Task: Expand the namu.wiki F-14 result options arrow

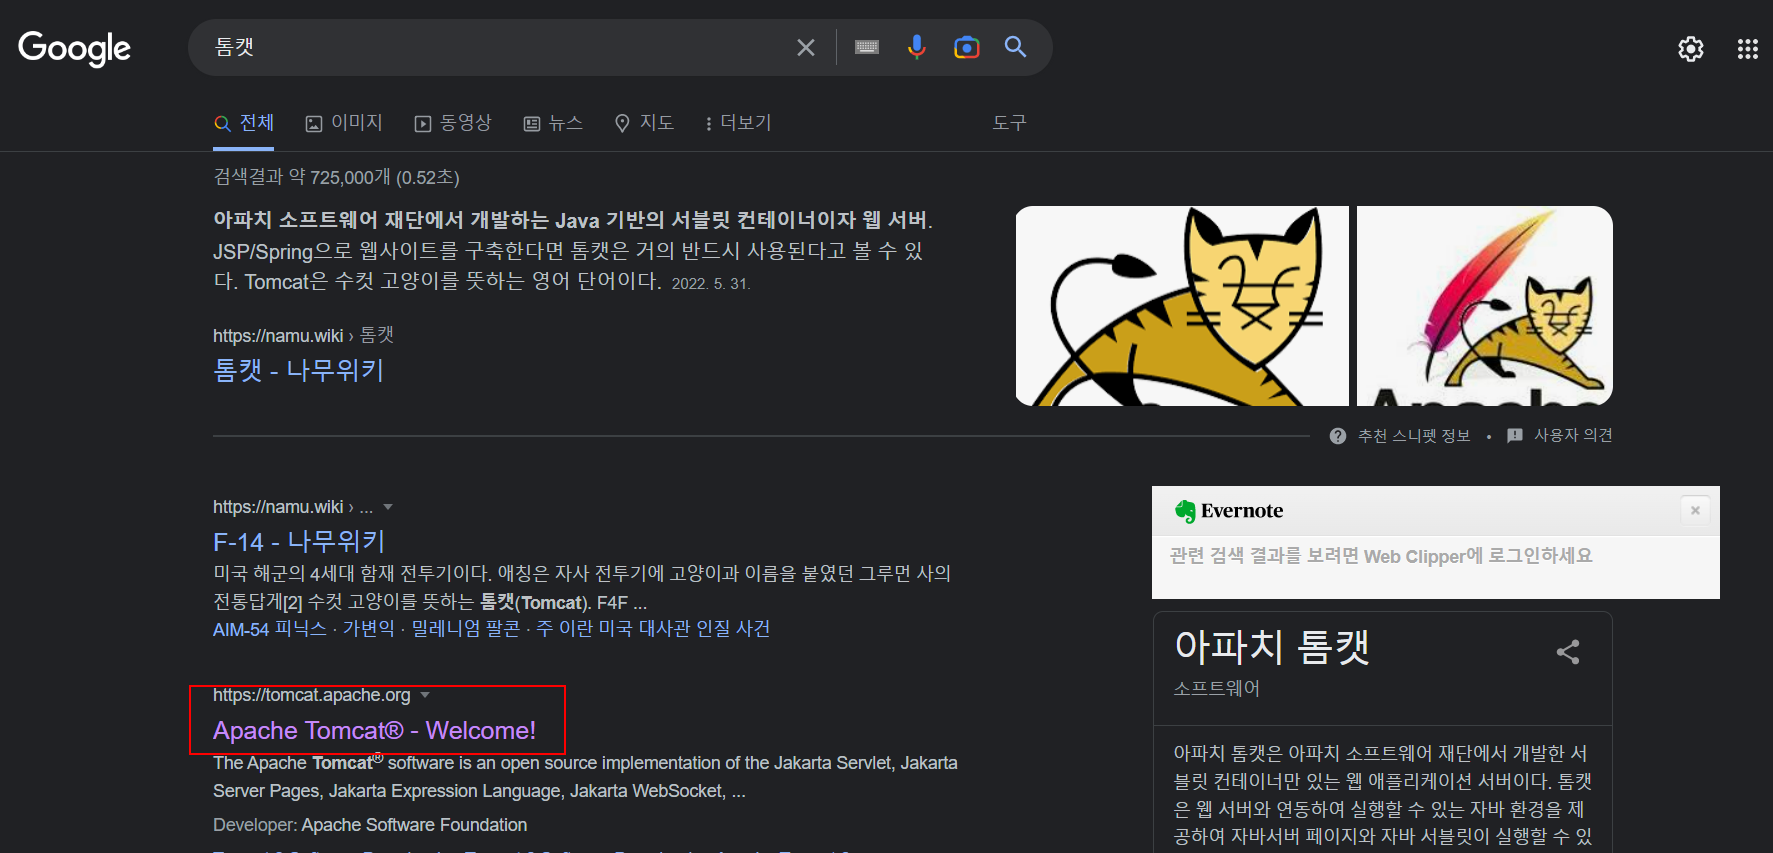Action: 388,507
